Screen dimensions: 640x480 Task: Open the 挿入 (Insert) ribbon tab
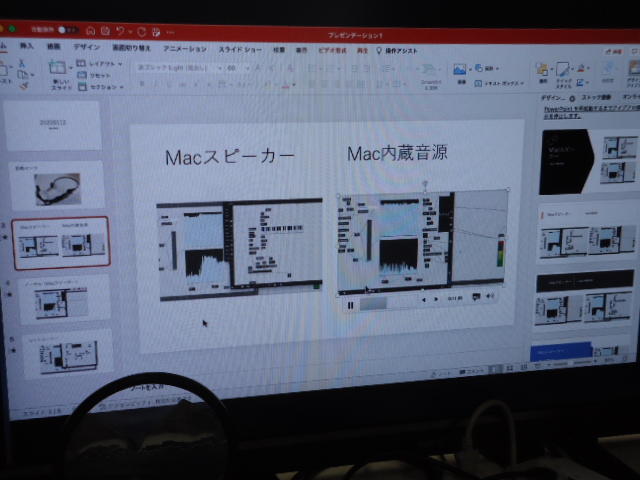[x=27, y=46]
